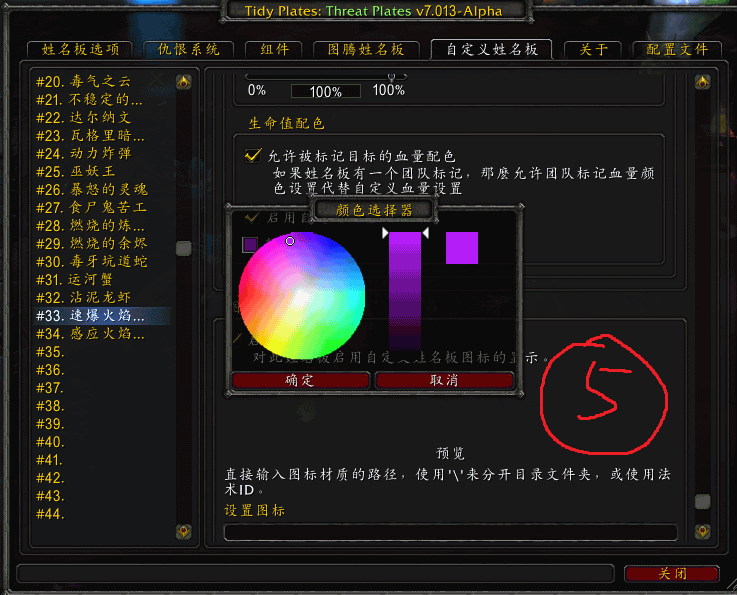Image resolution: width=737 pixels, height=595 pixels.
Task: Click the bottom status text field
Action: click(315, 573)
